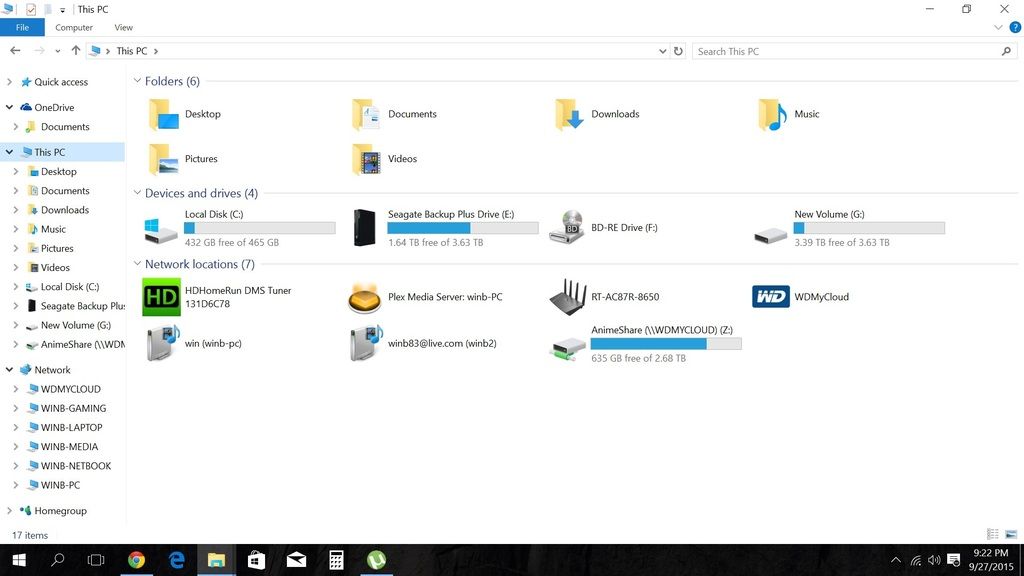Collapse the Folders (6) group
This screenshot has width=1024, height=576.
137,81
